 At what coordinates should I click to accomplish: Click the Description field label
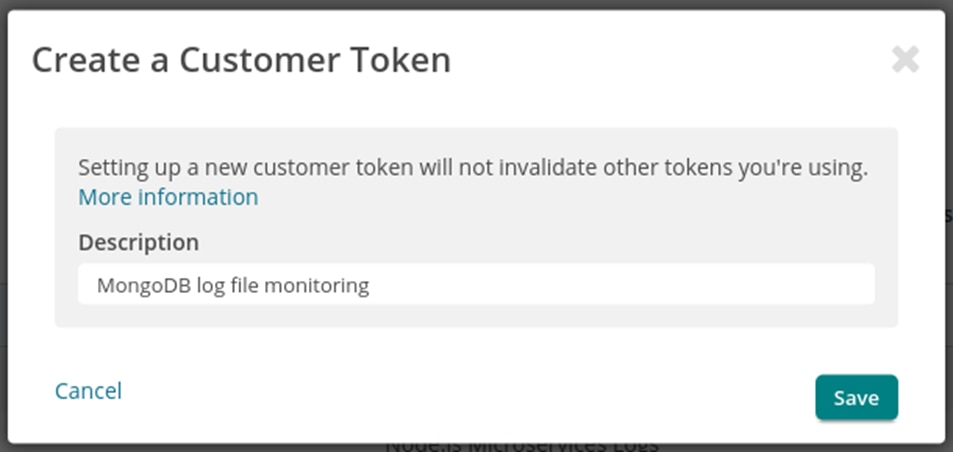138,242
